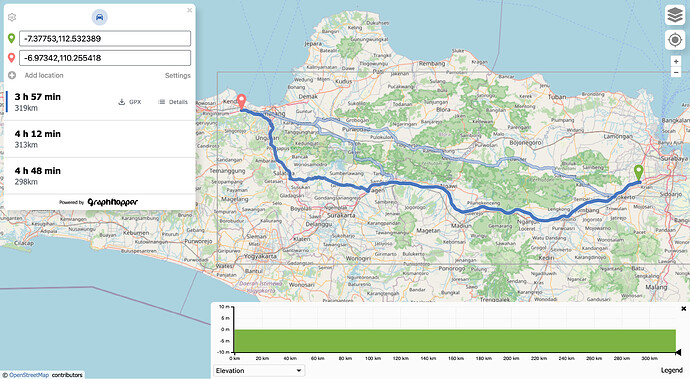Click the Legend label of elevation chart

672,371
